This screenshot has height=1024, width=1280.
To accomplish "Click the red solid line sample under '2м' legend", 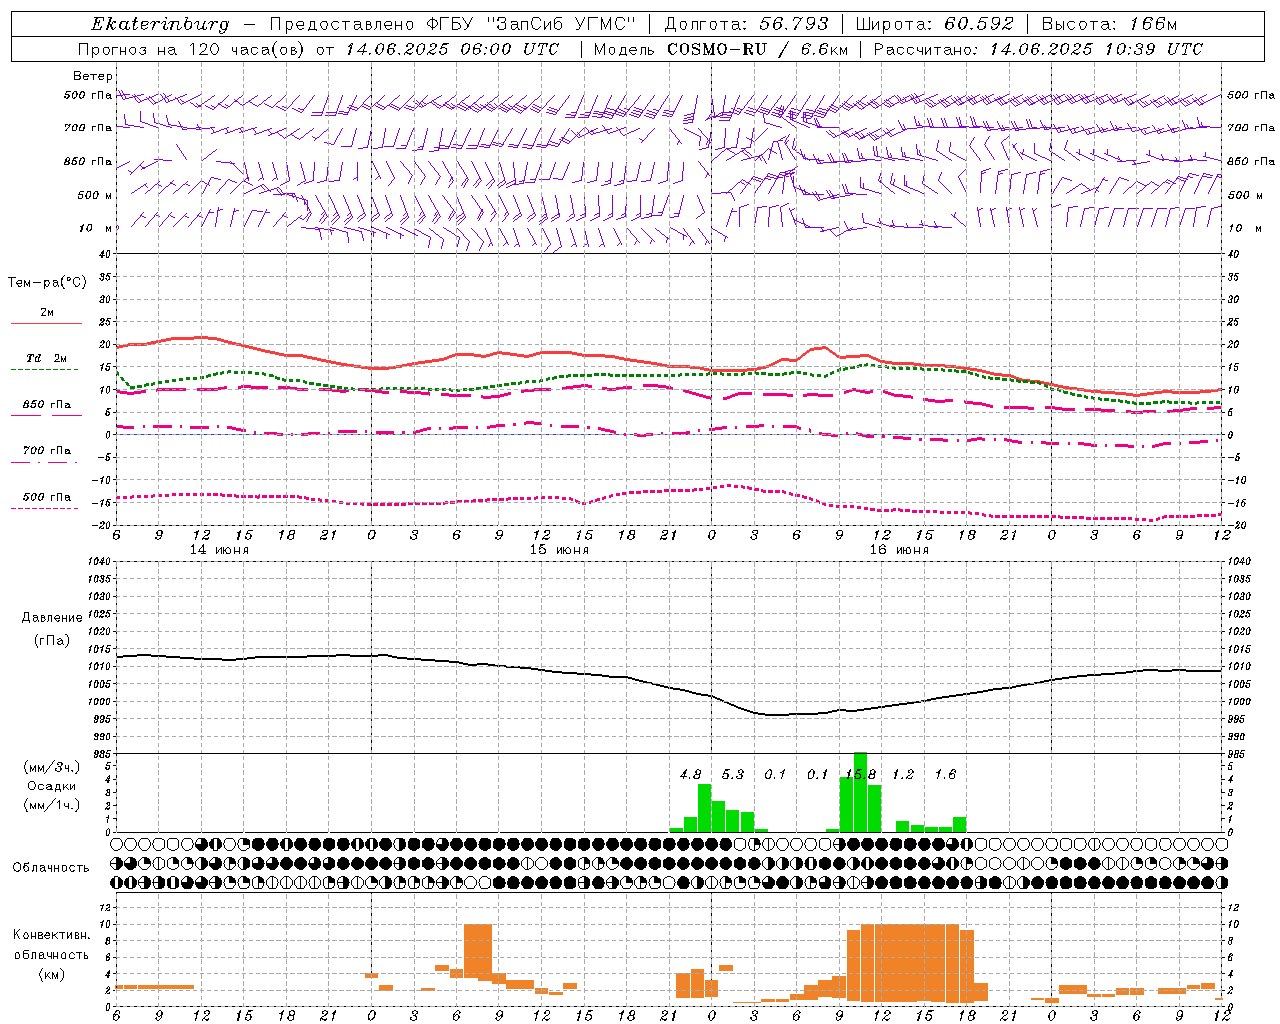I will point(46,323).
